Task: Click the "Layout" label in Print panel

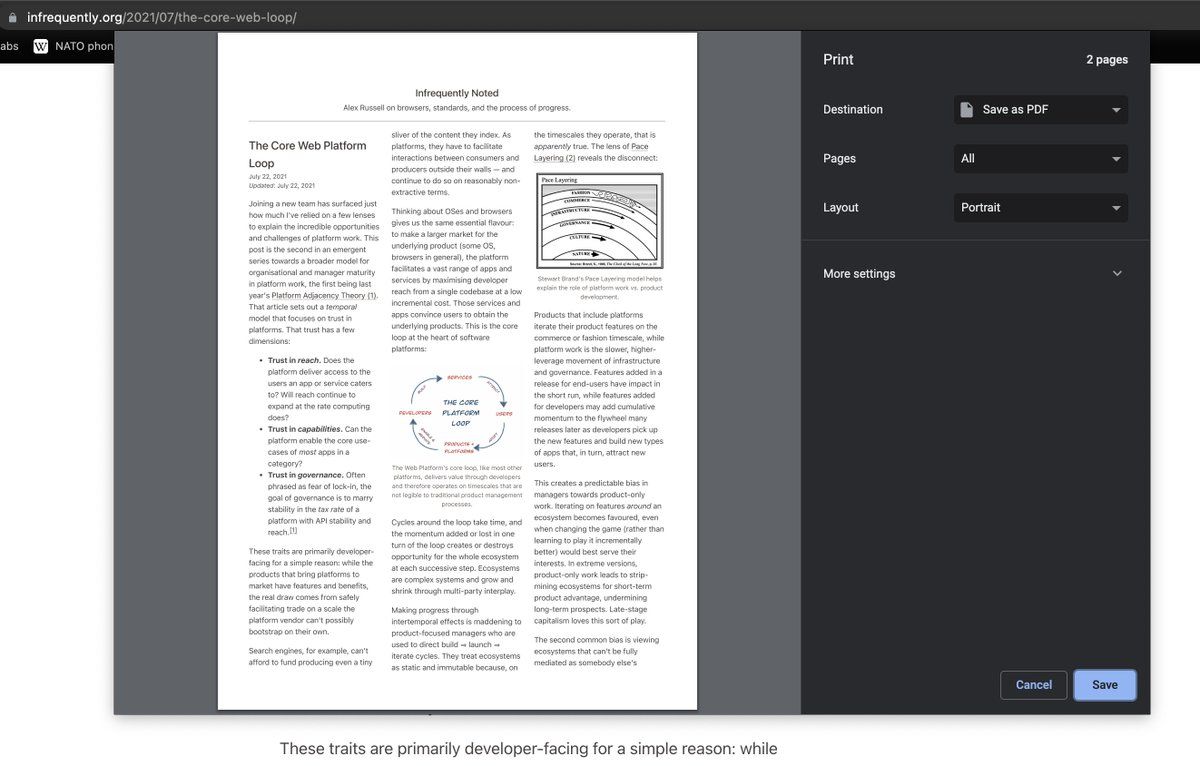Action: [841, 208]
